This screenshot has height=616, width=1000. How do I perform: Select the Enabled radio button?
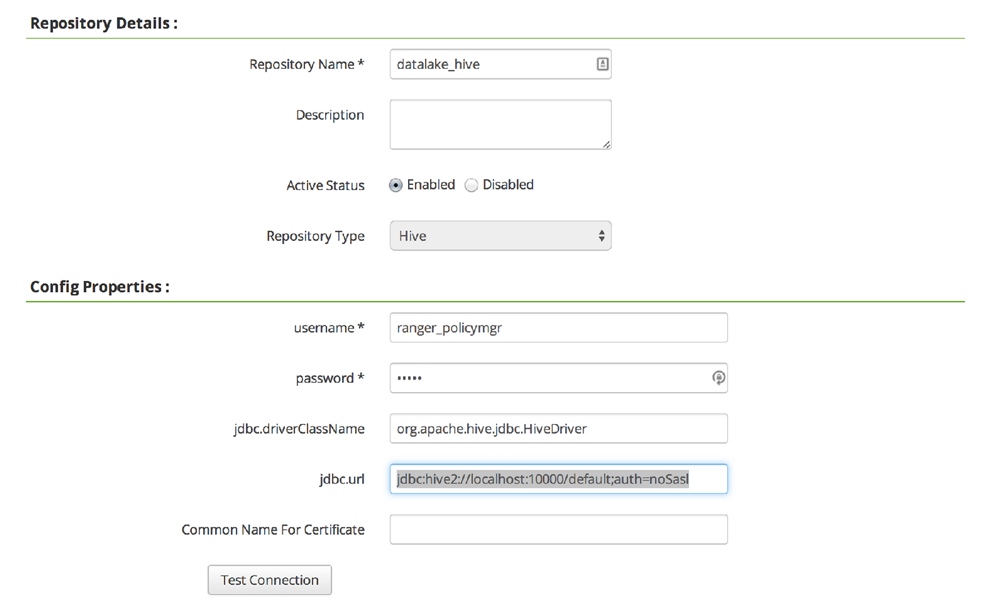pyautogui.click(x=396, y=185)
